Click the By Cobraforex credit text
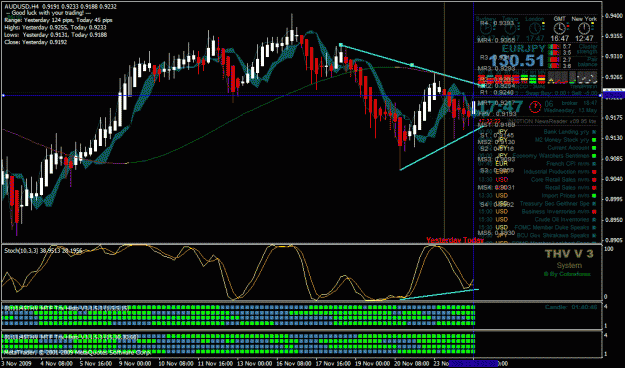Screen dimensions: 625x368 click(567, 274)
